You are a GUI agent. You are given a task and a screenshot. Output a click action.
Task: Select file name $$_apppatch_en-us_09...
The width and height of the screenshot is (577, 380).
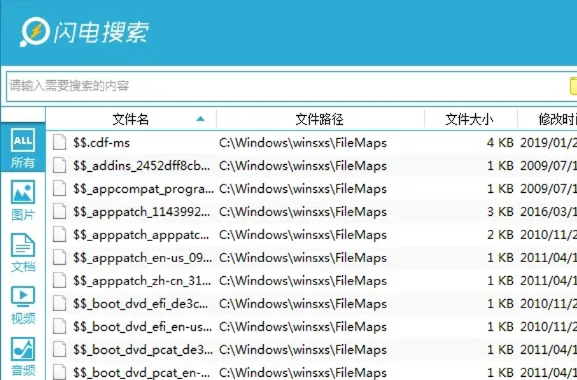pyautogui.click(x=142, y=258)
